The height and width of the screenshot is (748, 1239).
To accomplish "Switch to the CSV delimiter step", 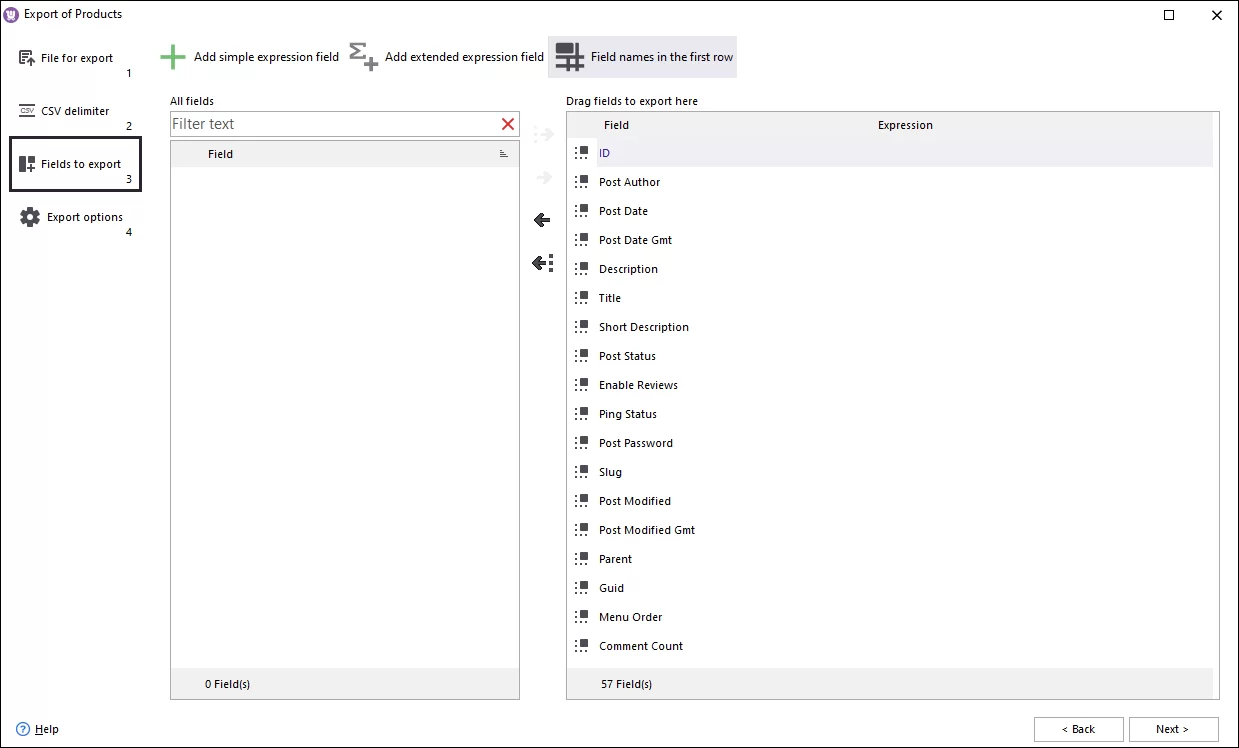I will tap(75, 111).
